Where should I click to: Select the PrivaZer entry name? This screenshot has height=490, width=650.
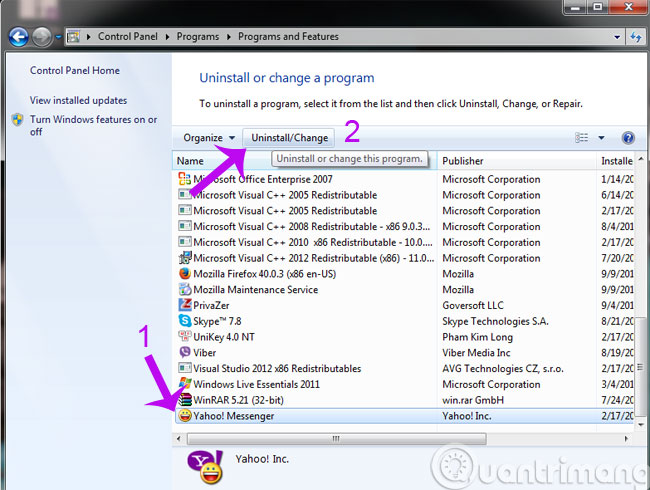(211, 306)
